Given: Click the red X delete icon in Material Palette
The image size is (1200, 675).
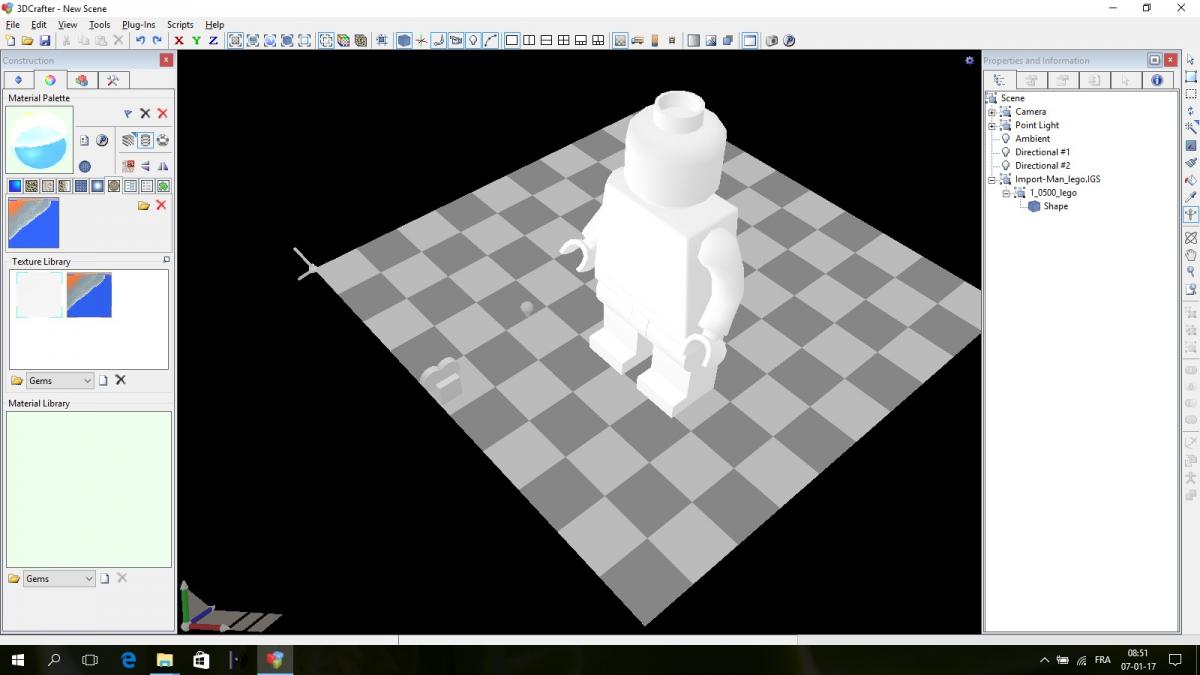Looking at the screenshot, I should pyautogui.click(x=162, y=114).
